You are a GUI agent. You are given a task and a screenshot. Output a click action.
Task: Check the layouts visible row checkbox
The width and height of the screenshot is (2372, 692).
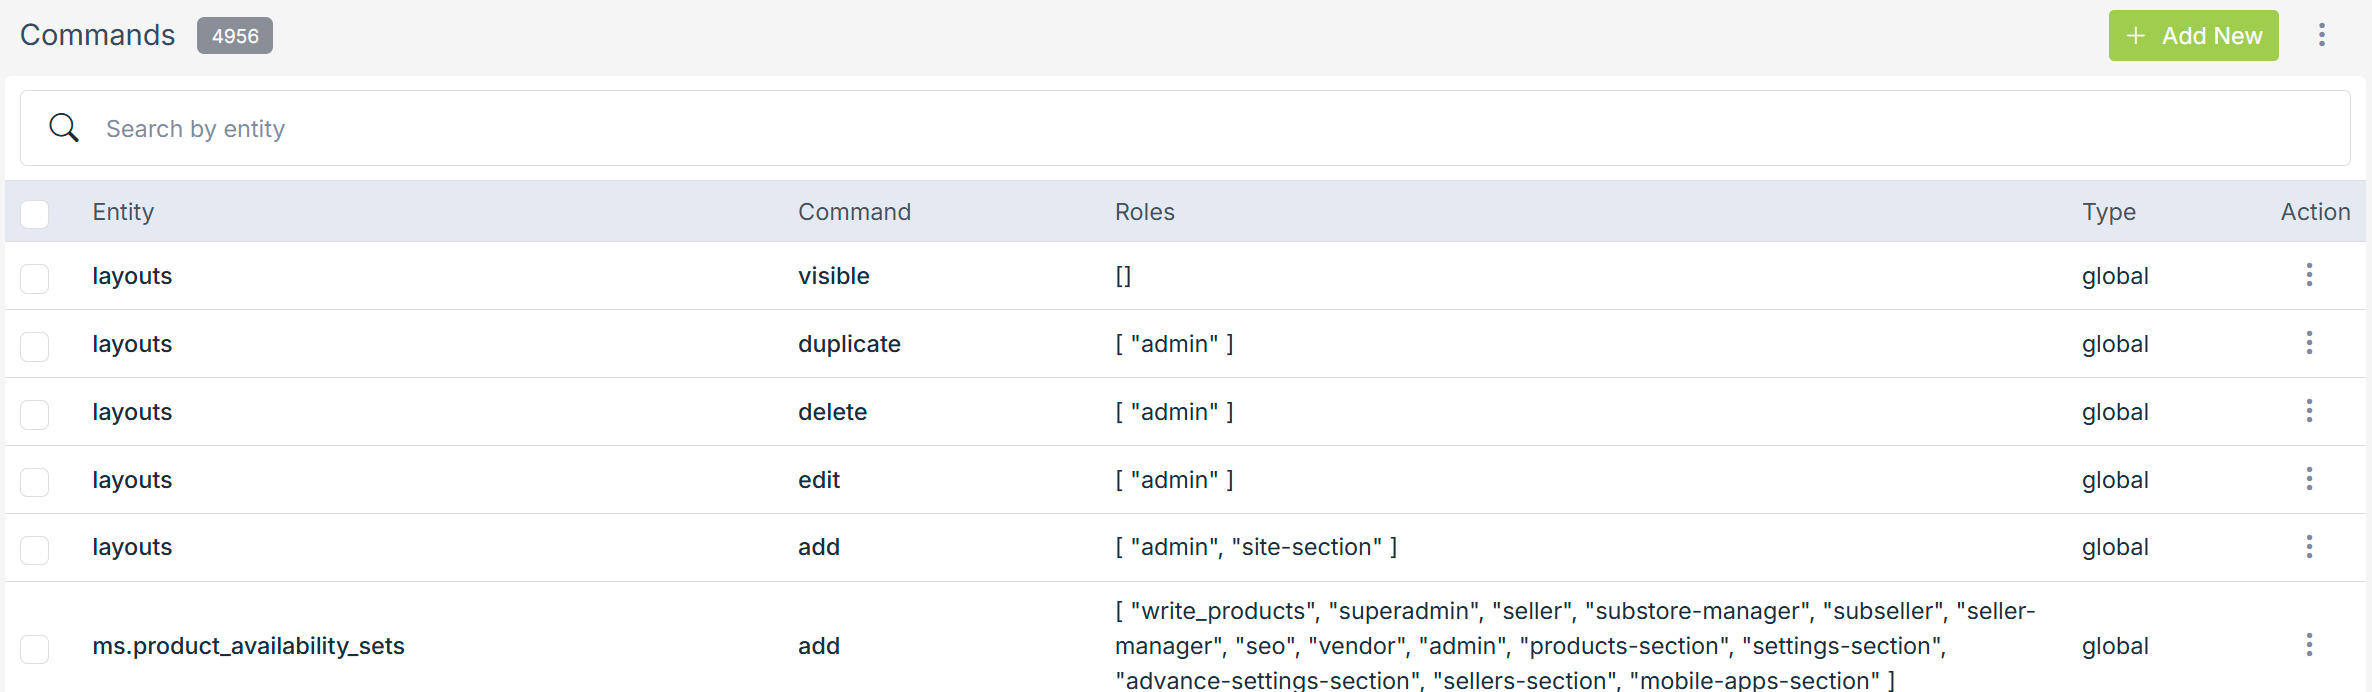pyautogui.click(x=35, y=278)
